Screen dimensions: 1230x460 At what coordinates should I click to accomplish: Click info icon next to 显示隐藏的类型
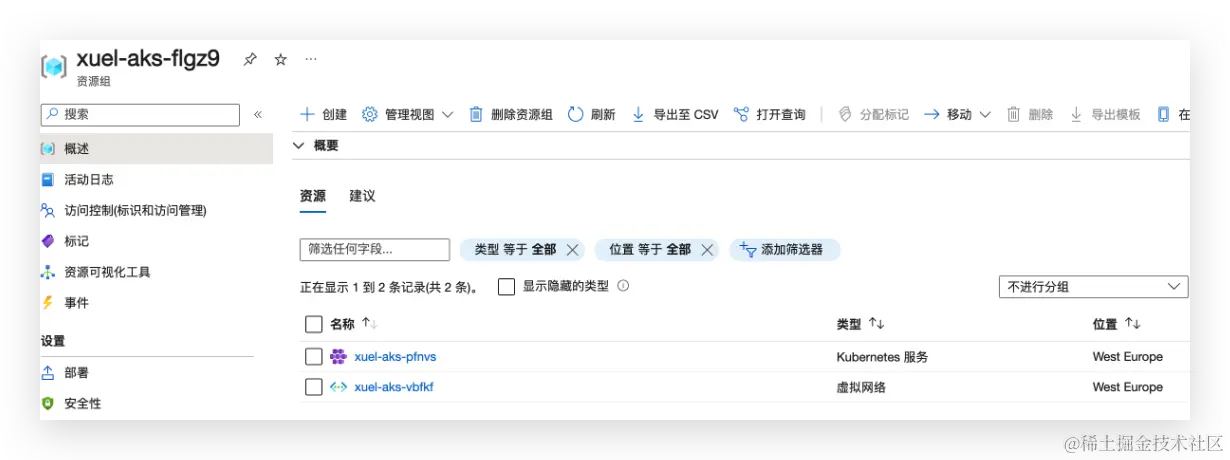(x=623, y=286)
